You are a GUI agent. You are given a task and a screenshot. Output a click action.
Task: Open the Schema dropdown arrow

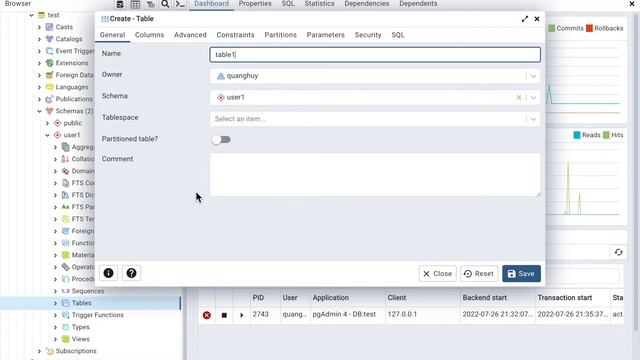(x=533, y=98)
